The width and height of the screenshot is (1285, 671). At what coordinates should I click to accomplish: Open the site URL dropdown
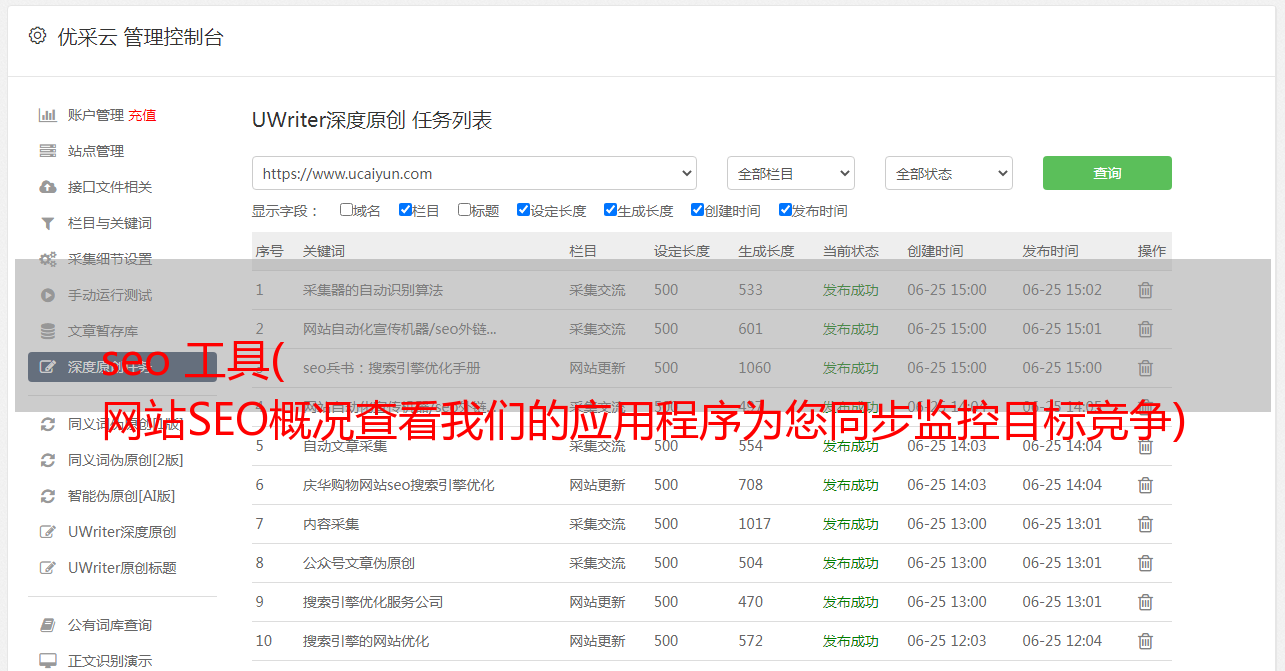click(x=474, y=173)
